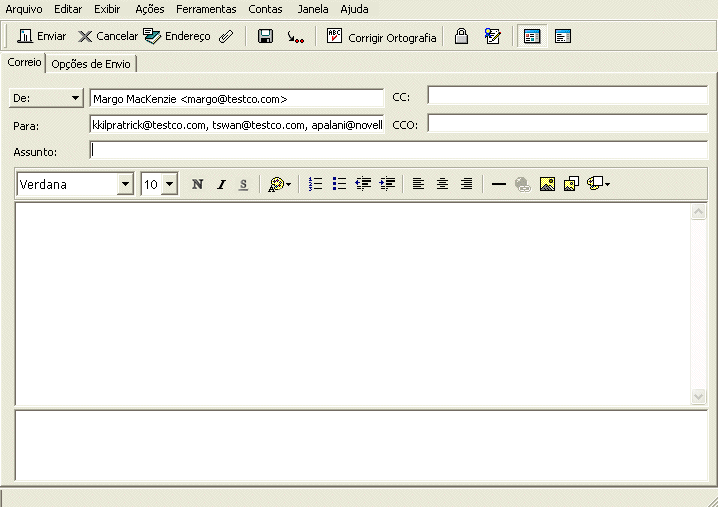Click the background image icon

pos(571,184)
